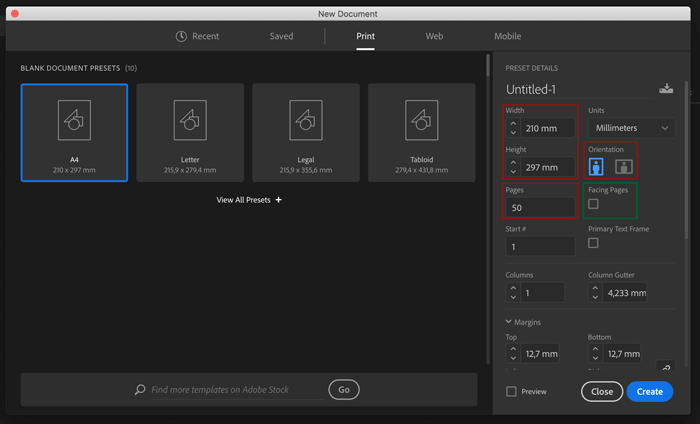Click the Column Gutter value field

[625, 293]
